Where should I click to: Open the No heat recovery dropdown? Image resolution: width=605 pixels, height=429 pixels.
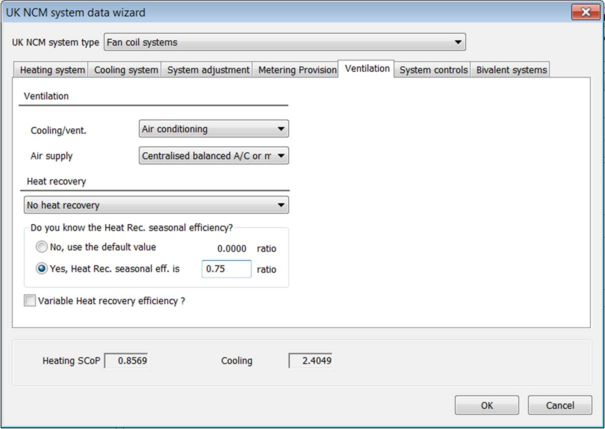pos(156,205)
